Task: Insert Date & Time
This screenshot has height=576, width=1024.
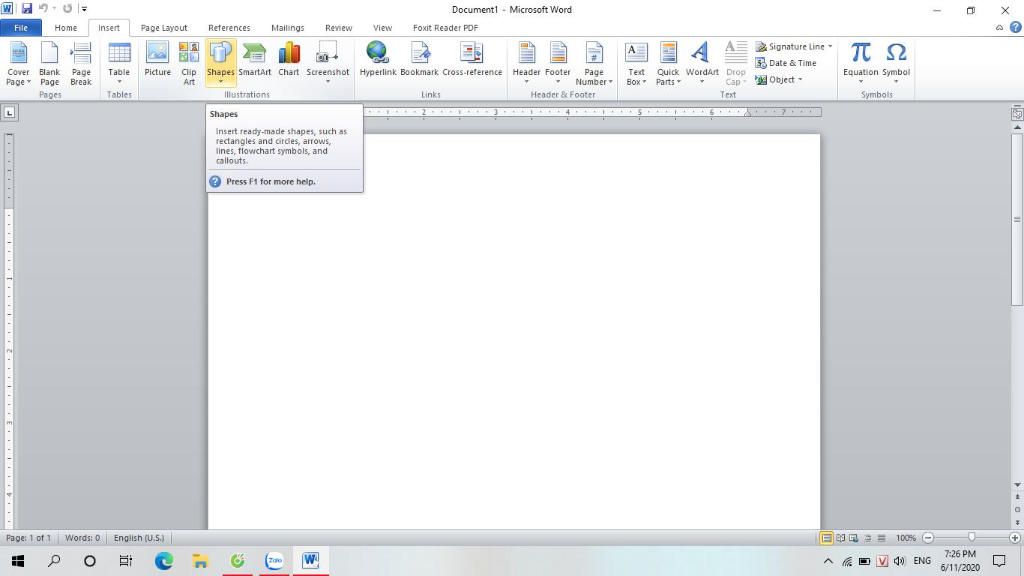Action: [786, 63]
